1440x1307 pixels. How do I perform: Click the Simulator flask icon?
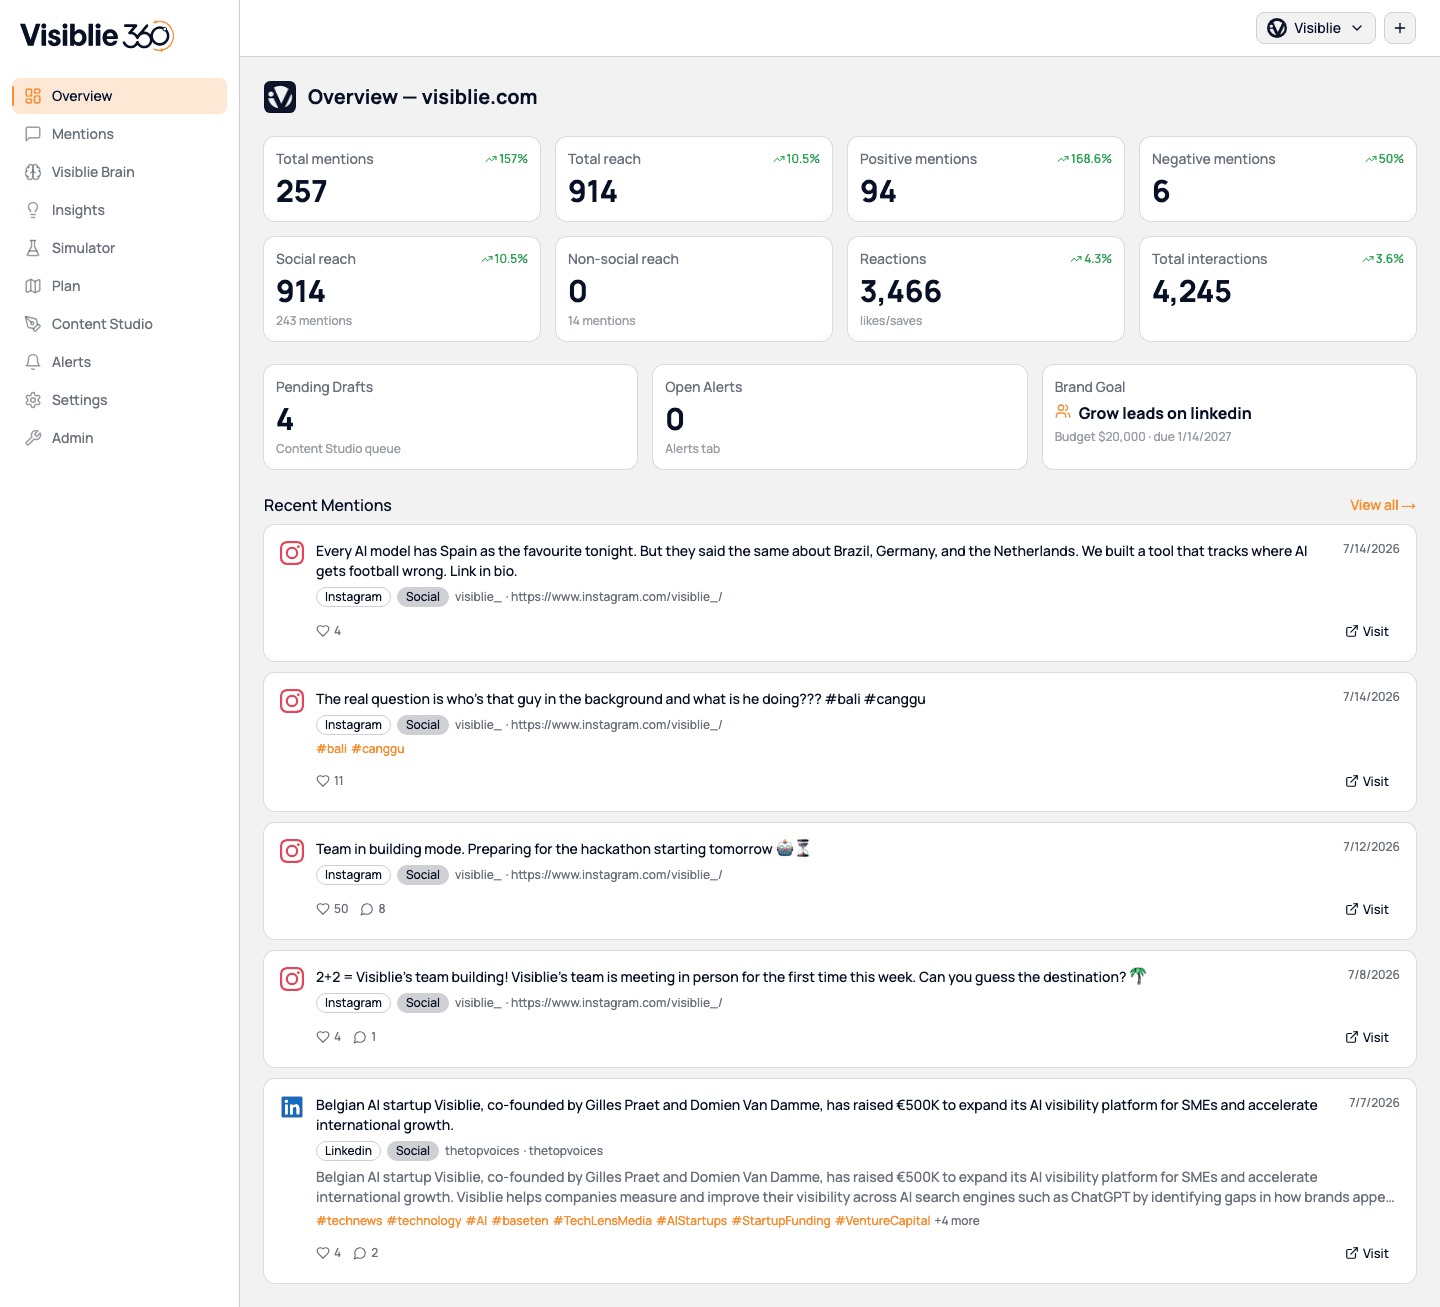pos(33,248)
